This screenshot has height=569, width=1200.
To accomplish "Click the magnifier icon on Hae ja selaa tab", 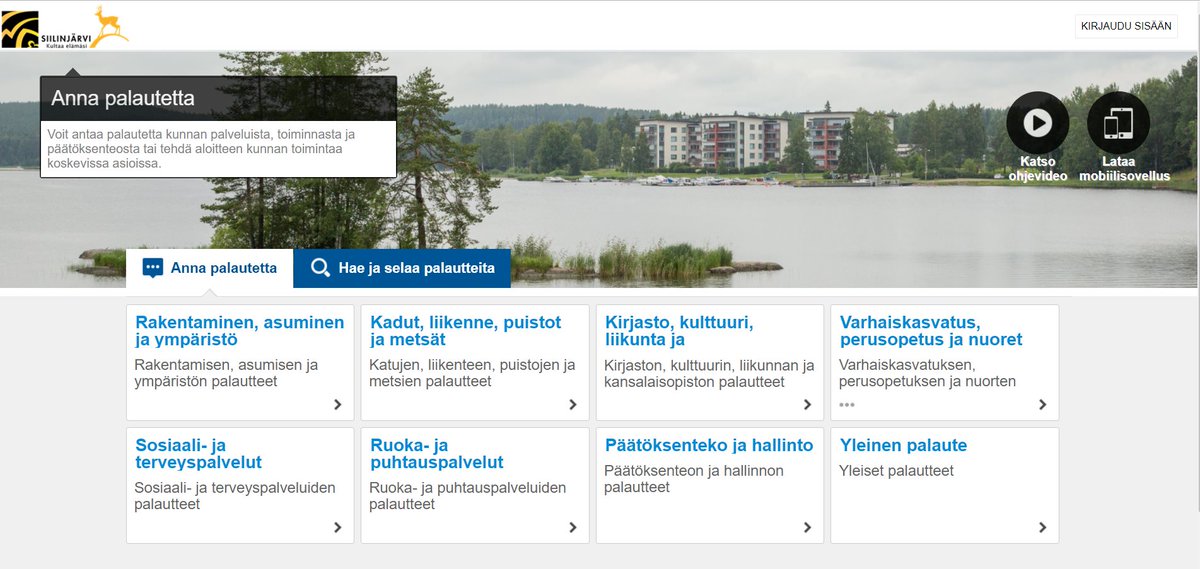I will pos(321,268).
